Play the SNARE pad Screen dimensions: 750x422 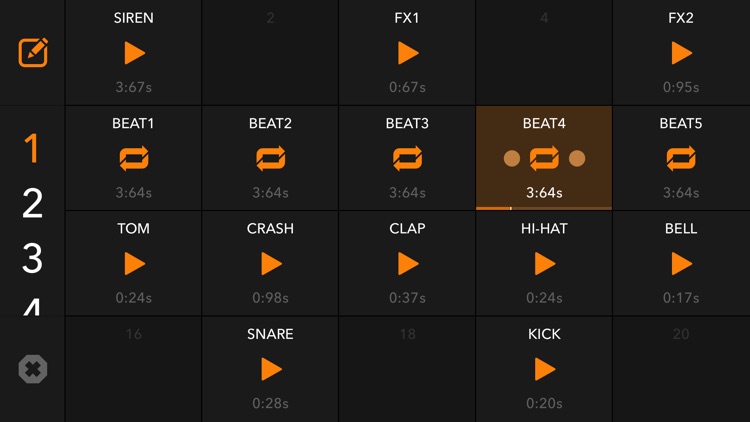pos(270,369)
